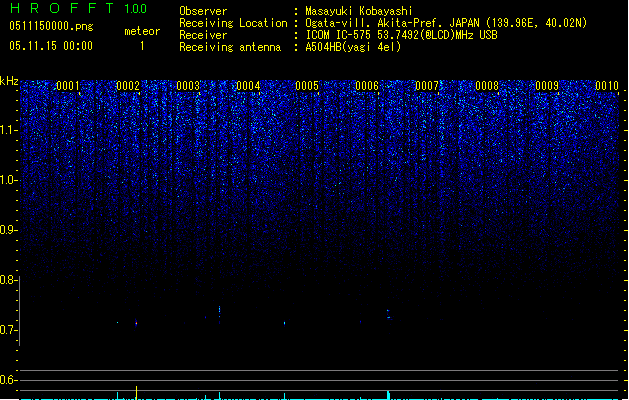
Task: Click the red meteor echo near marker 0002
Action: [136, 323]
